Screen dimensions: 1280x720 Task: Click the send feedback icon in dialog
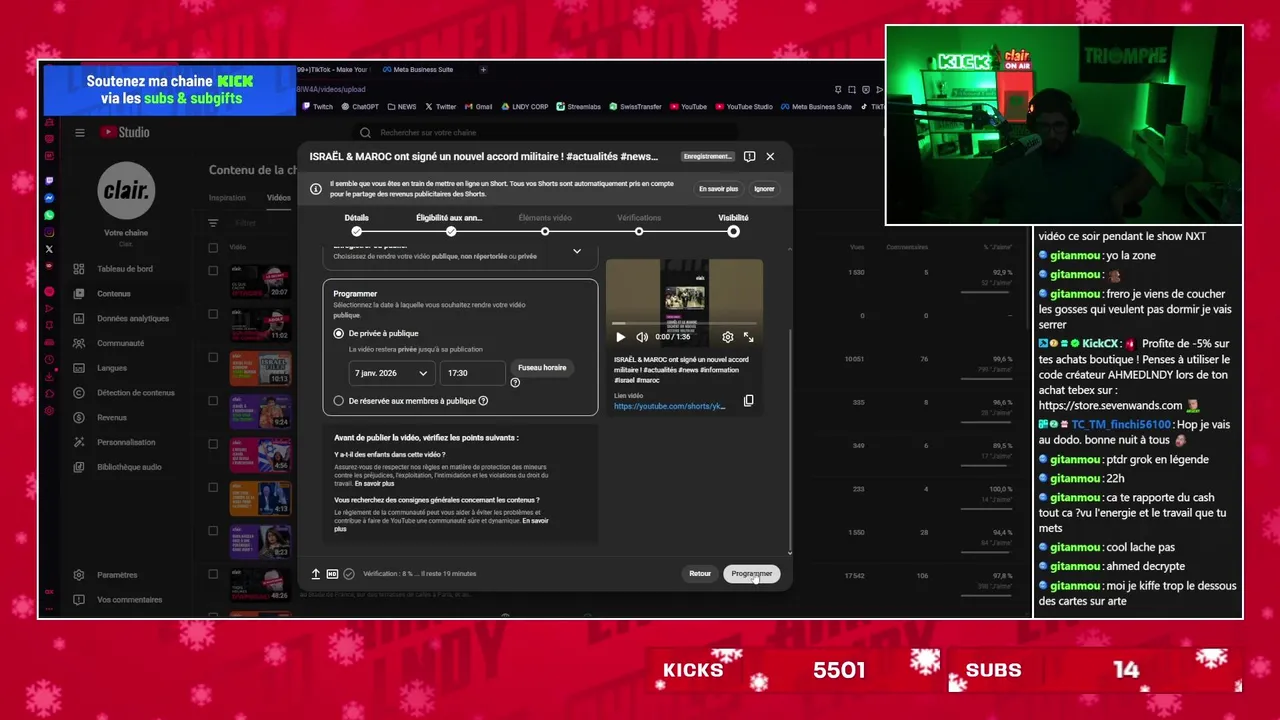coord(750,157)
